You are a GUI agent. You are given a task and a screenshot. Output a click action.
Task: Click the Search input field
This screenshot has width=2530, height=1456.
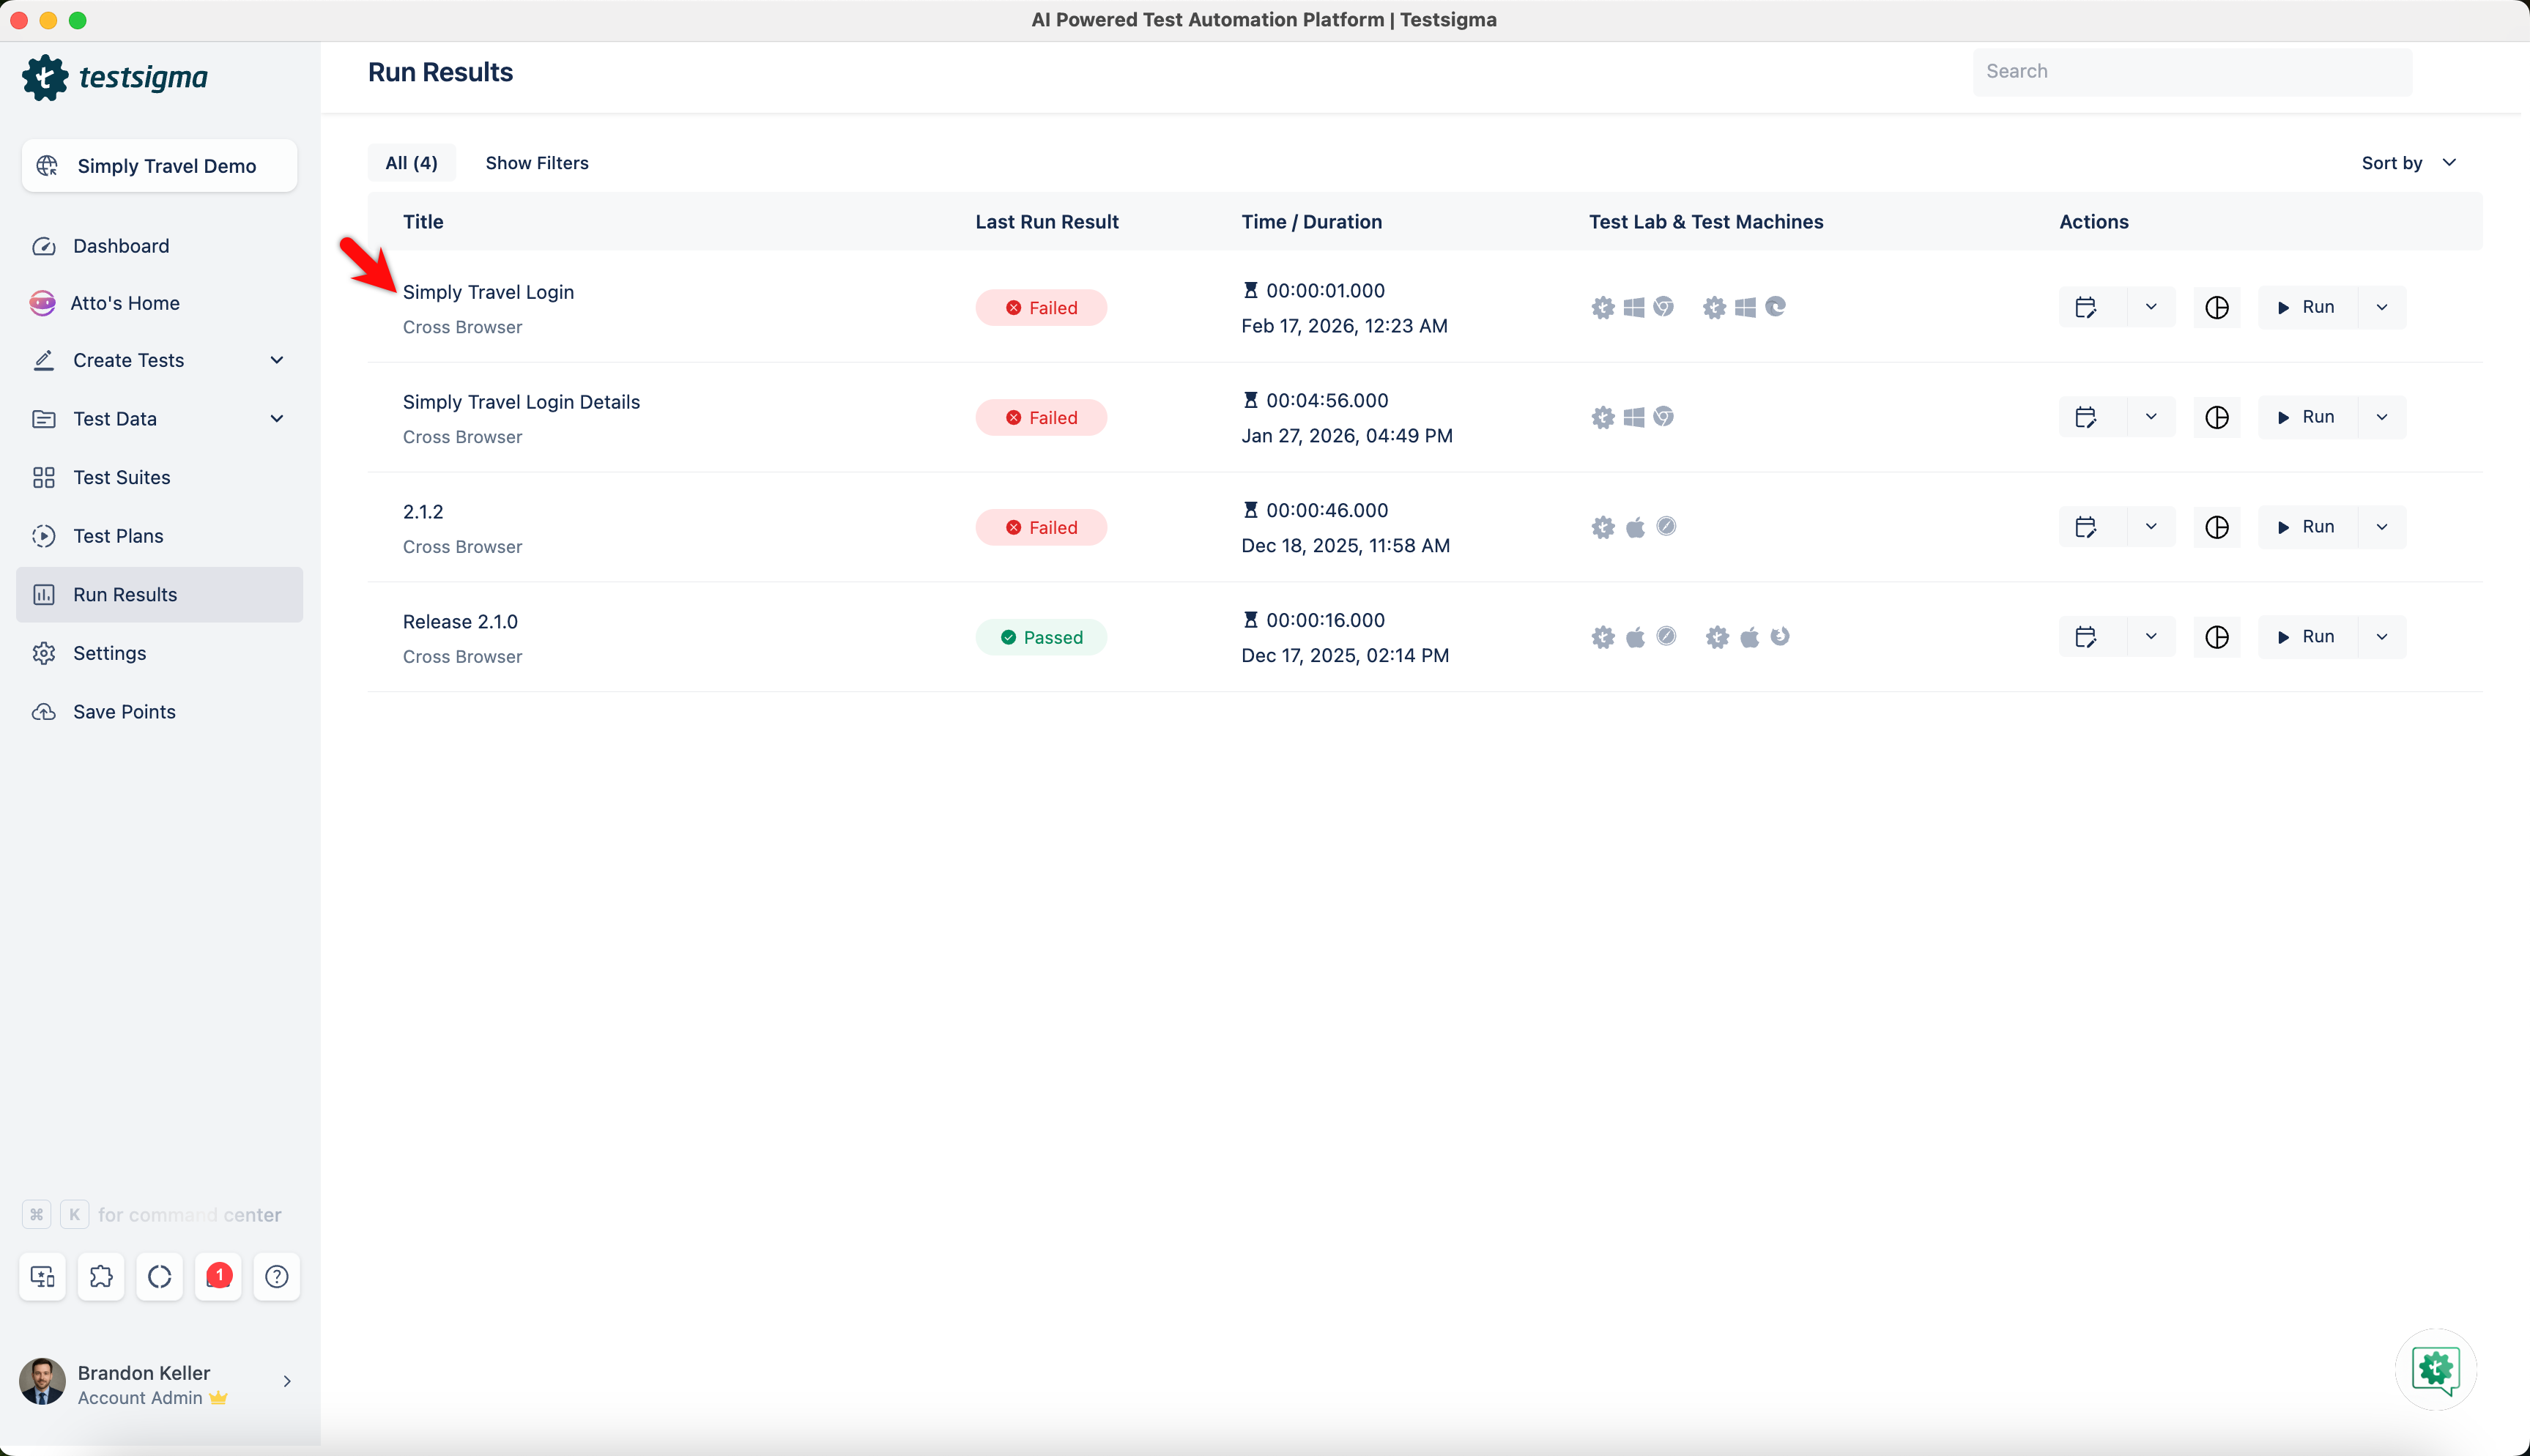coord(2191,71)
